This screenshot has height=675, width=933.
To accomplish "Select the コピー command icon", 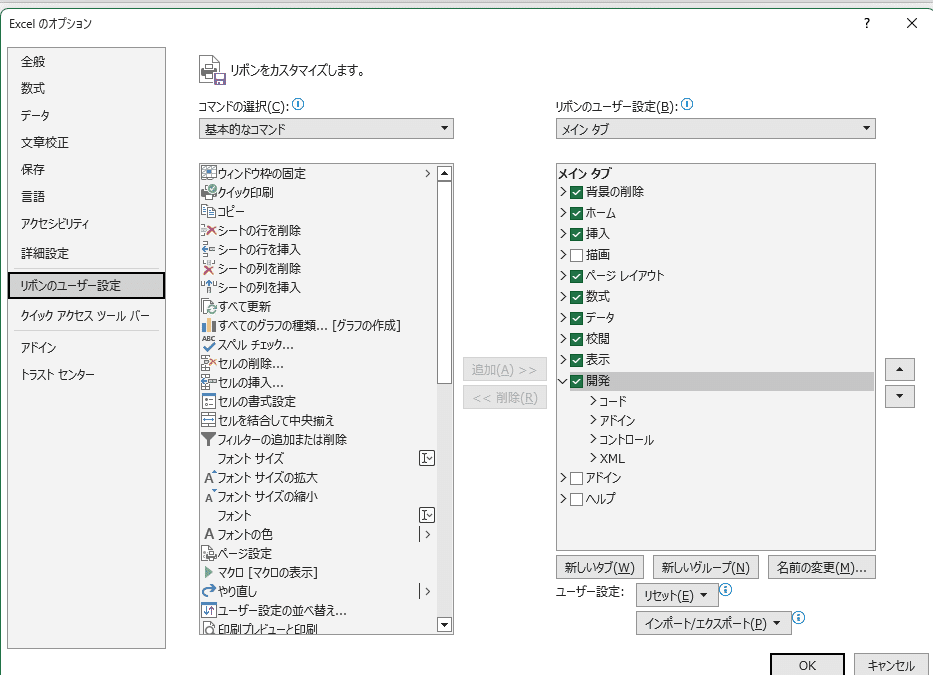I will point(208,211).
